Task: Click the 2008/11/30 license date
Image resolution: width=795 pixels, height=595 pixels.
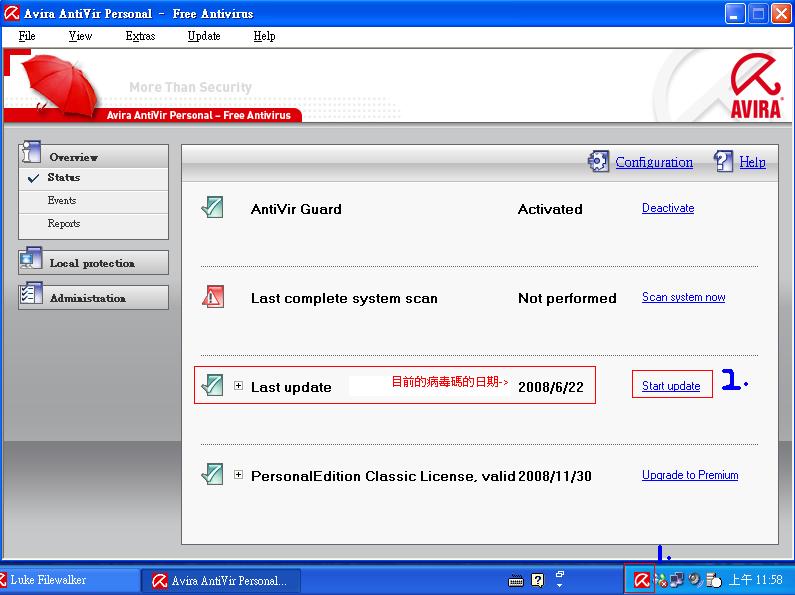Action: 555,476
